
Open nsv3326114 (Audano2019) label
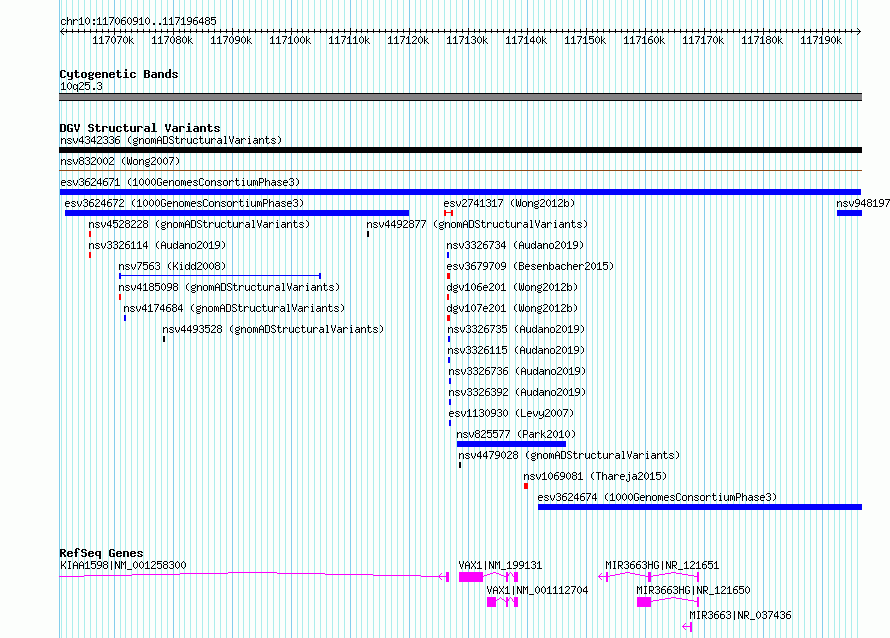(x=157, y=245)
